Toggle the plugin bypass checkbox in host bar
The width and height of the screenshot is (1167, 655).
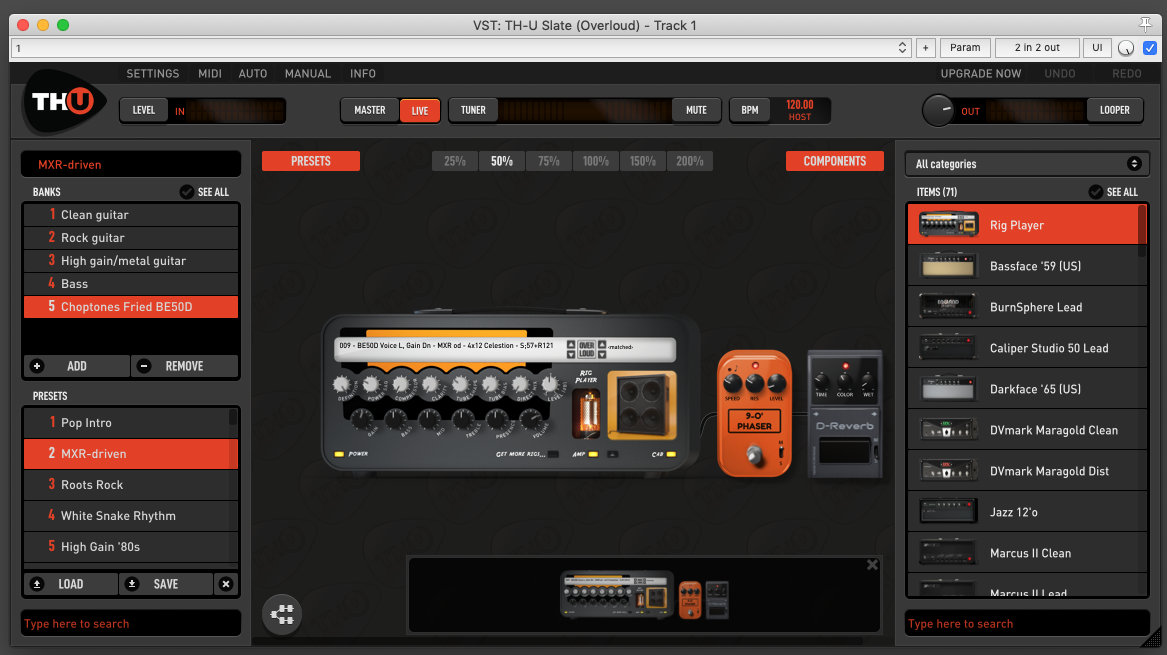coord(1149,48)
